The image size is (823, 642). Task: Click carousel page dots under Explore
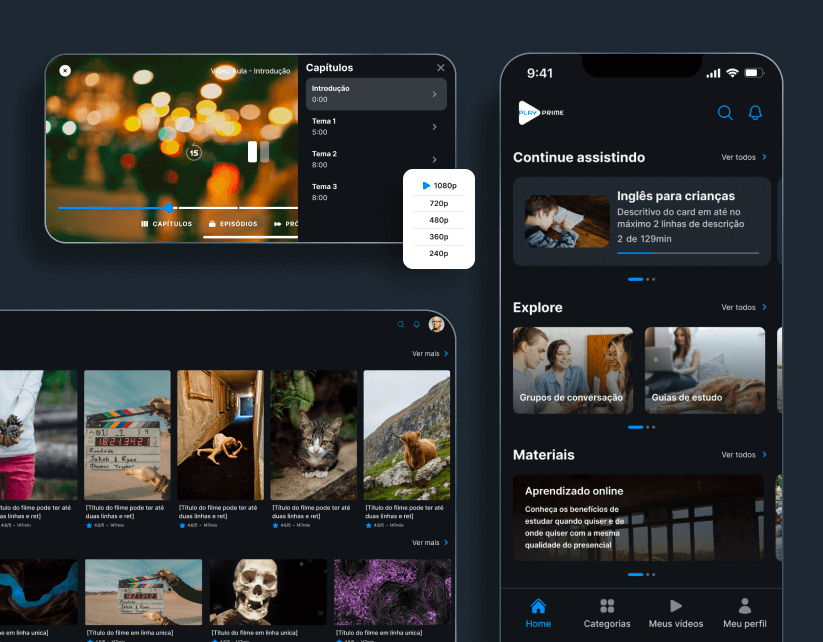(x=641, y=427)
